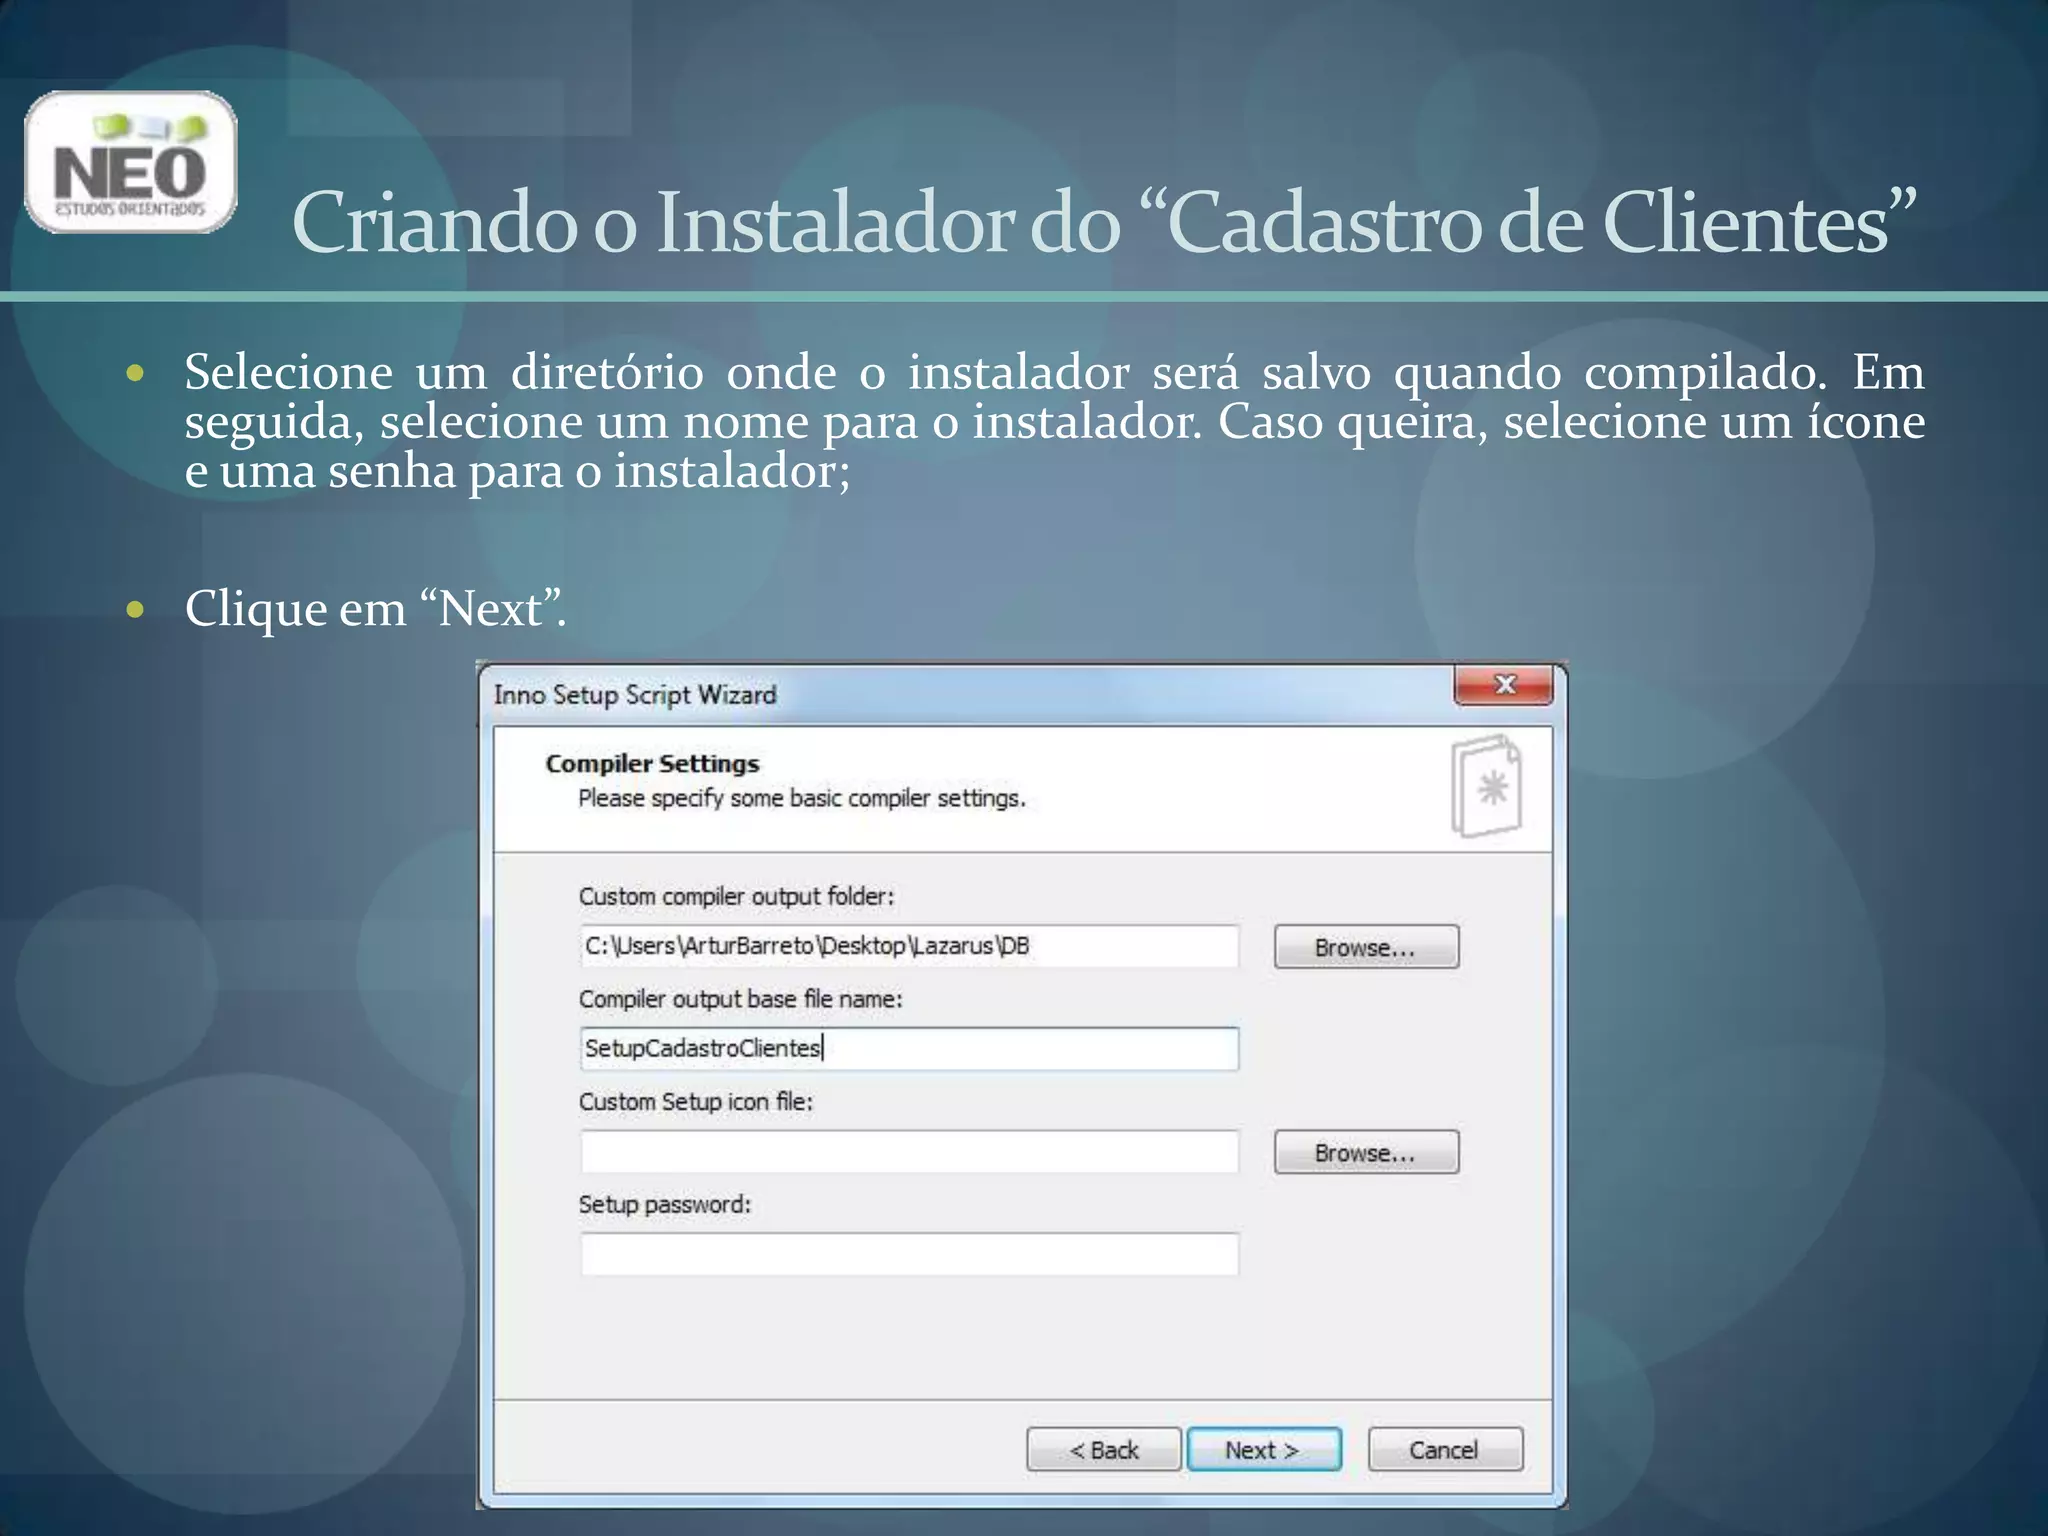Click the bullet text "Clique em Next"
The image size is (2048, 1536).
click(376, 609)
